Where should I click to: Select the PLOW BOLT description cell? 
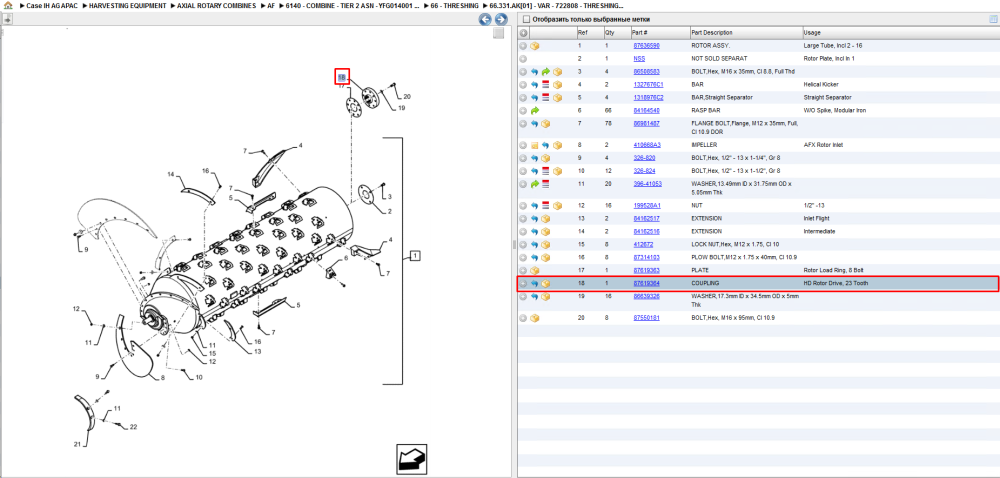(x=744, y=257)
